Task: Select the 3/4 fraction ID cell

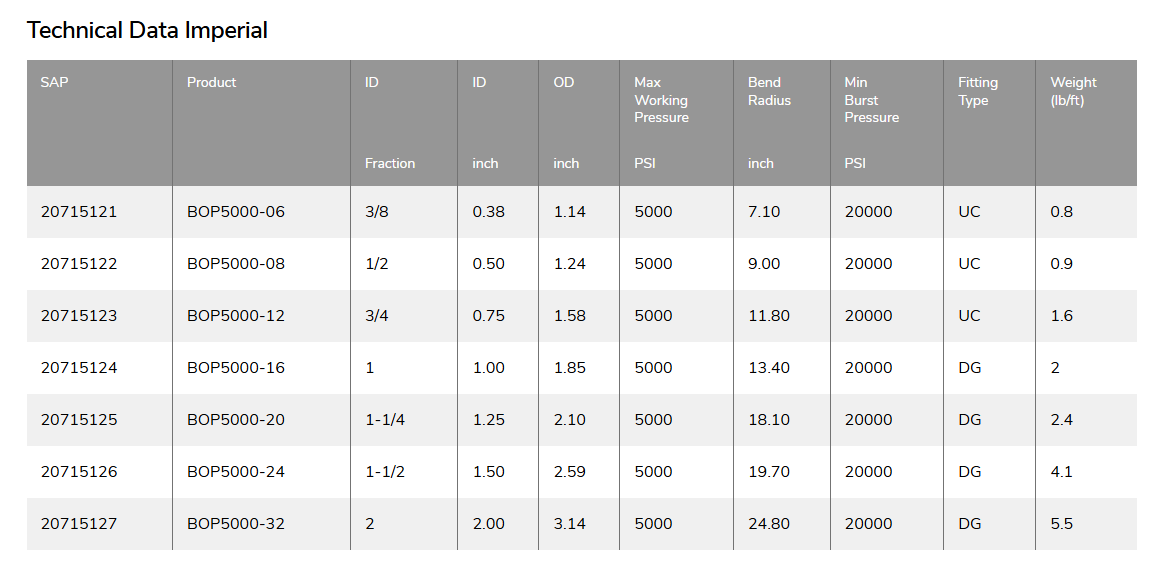Action: 377,315
